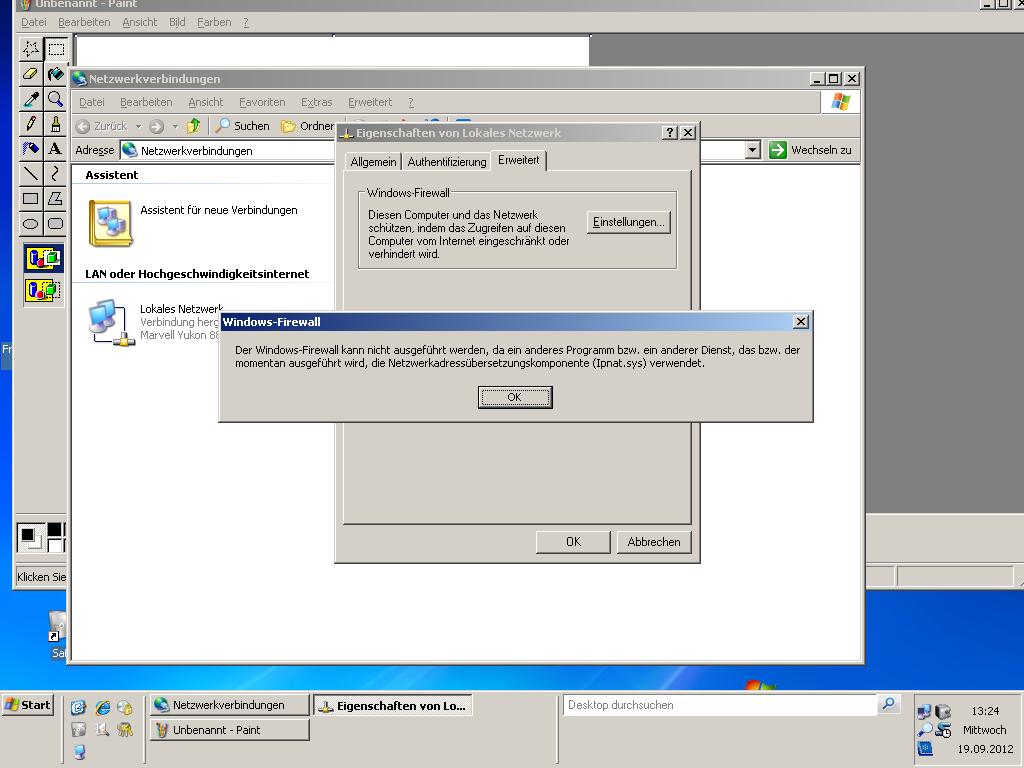
Task: Expand the Adresse bar dropdown
Action: click(x=752, y=150)
